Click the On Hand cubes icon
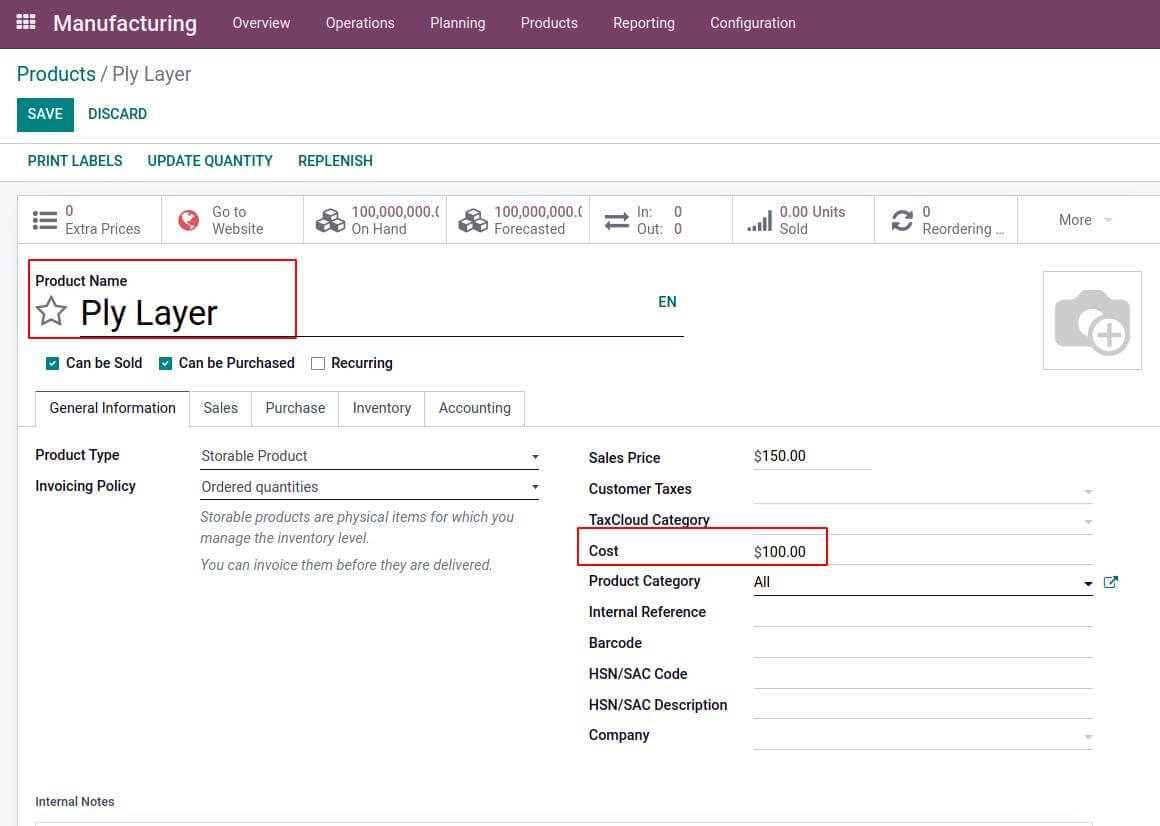Screen dimensions: 1160x826 pos(330,220)
